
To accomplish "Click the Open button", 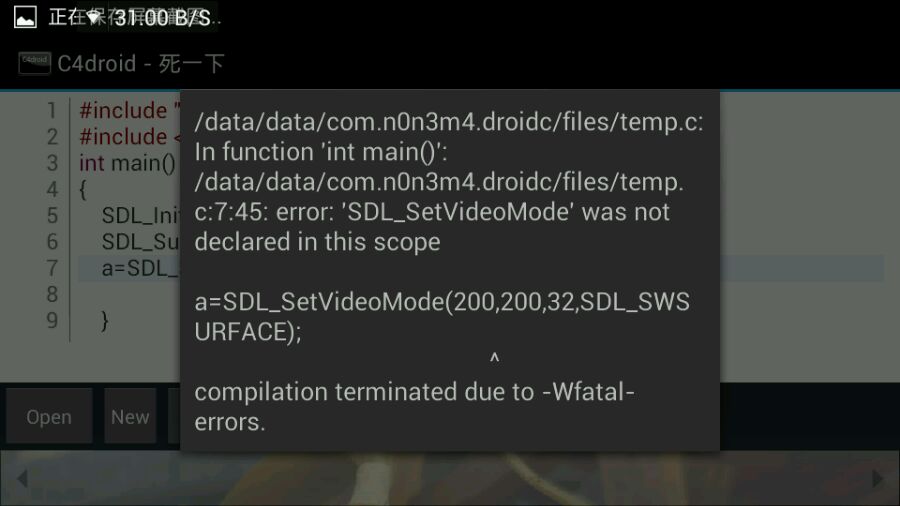I will tap(49, 417).
